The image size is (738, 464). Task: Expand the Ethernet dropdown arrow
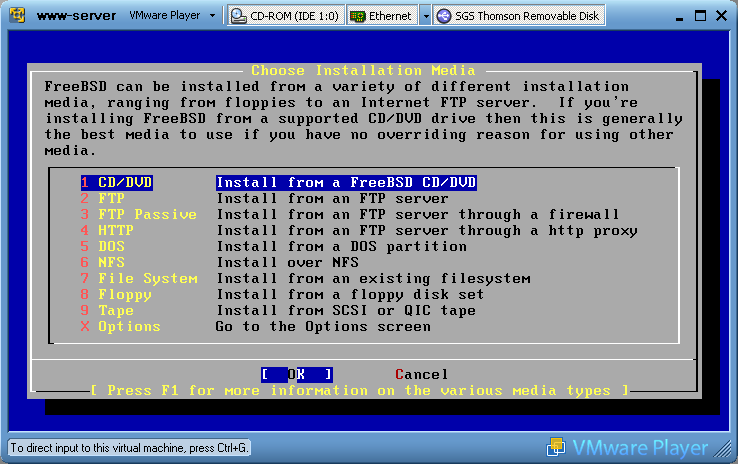coord(425,16)
